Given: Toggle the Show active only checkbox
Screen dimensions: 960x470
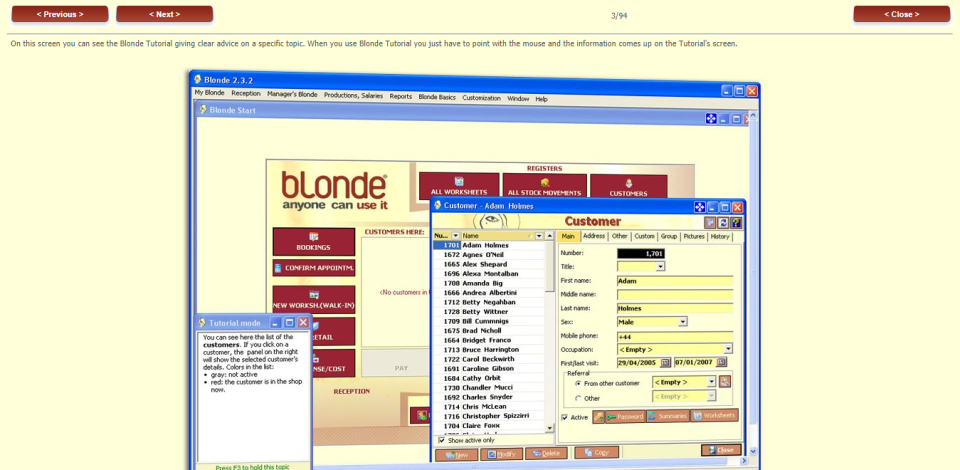Looking at the screenshot, I should click(x=441, y=440).
